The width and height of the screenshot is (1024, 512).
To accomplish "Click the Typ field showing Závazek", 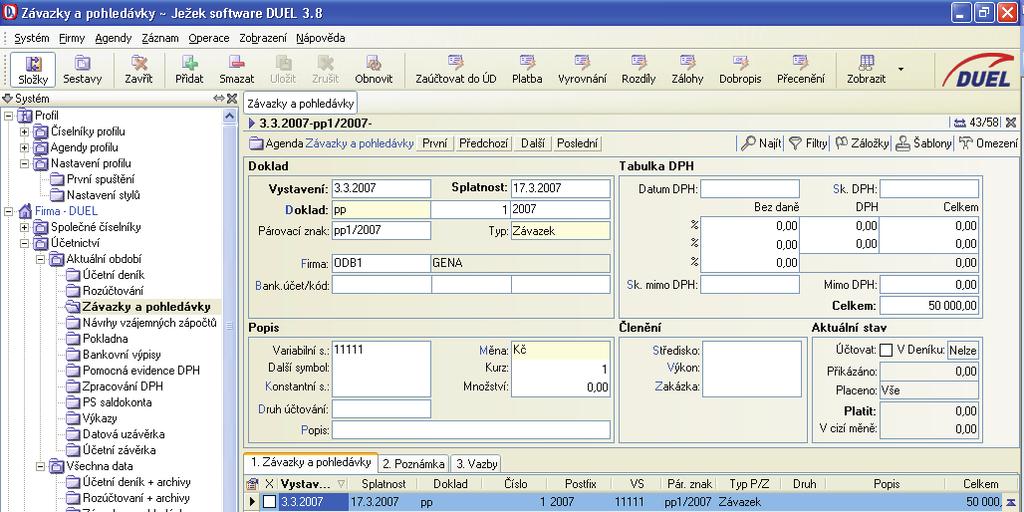I will pyautogui.click(x=560, y=231).
